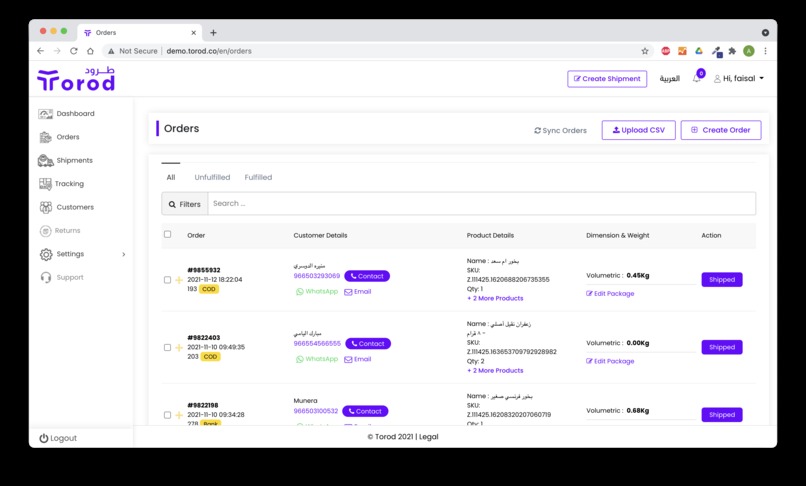Switch to the All orders tab
The height and width of the screenshot is (486, 806).
point(171,177)
